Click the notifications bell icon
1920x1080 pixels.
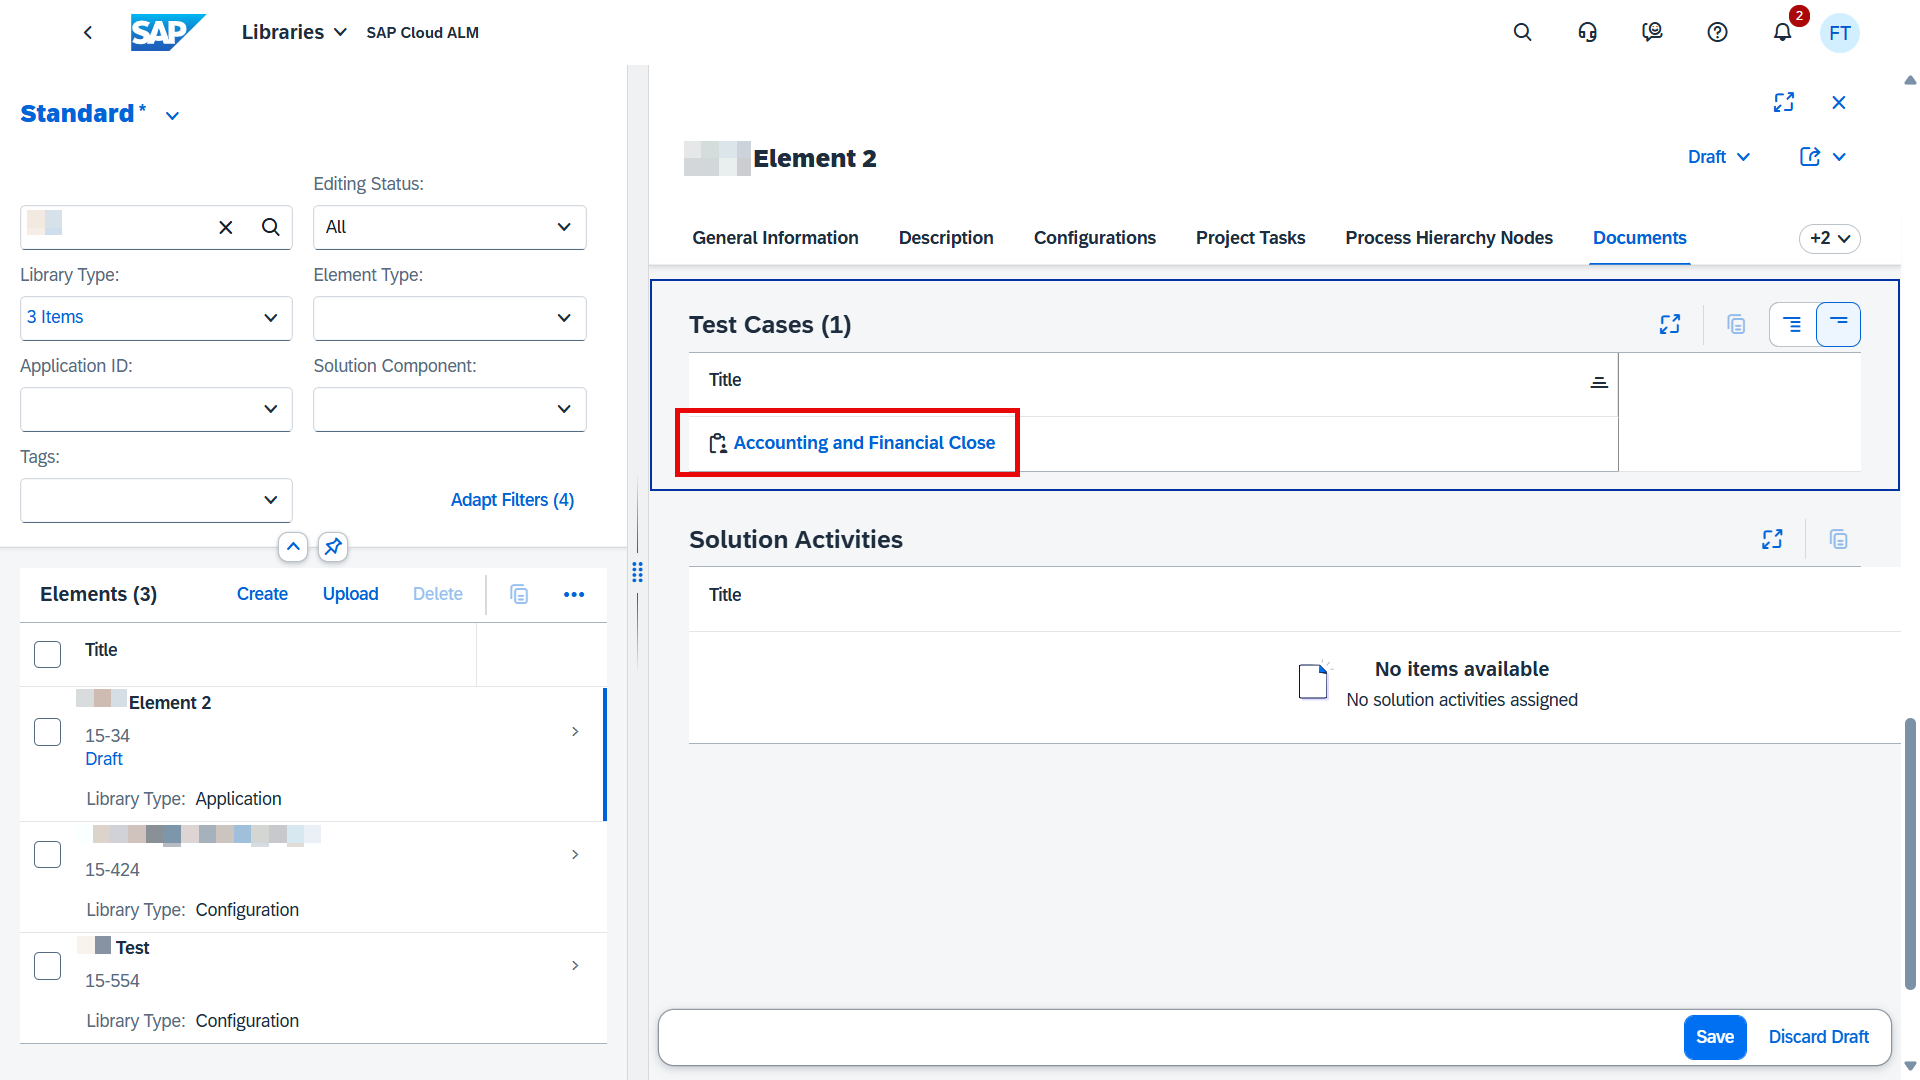pyautogui.click(x=1782, y=33)
